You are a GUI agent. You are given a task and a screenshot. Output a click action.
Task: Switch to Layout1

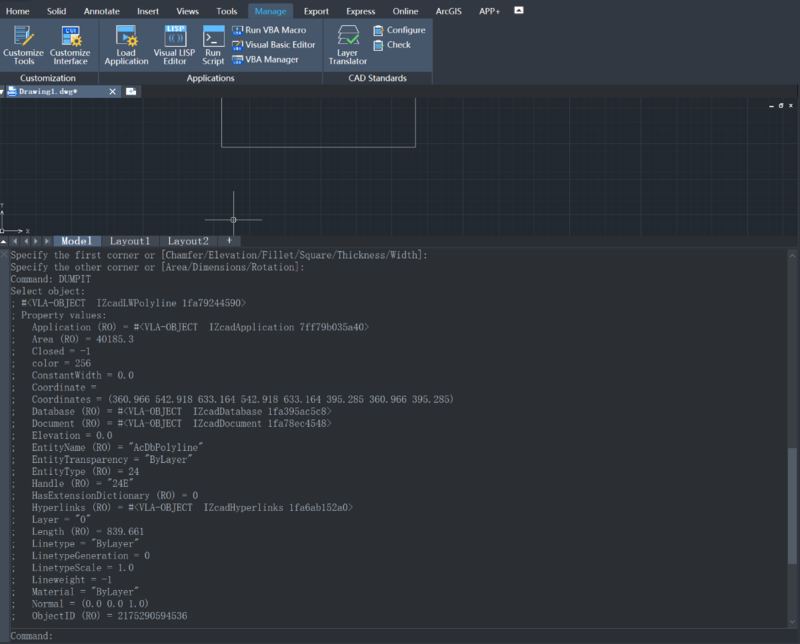tap(130, 240)
